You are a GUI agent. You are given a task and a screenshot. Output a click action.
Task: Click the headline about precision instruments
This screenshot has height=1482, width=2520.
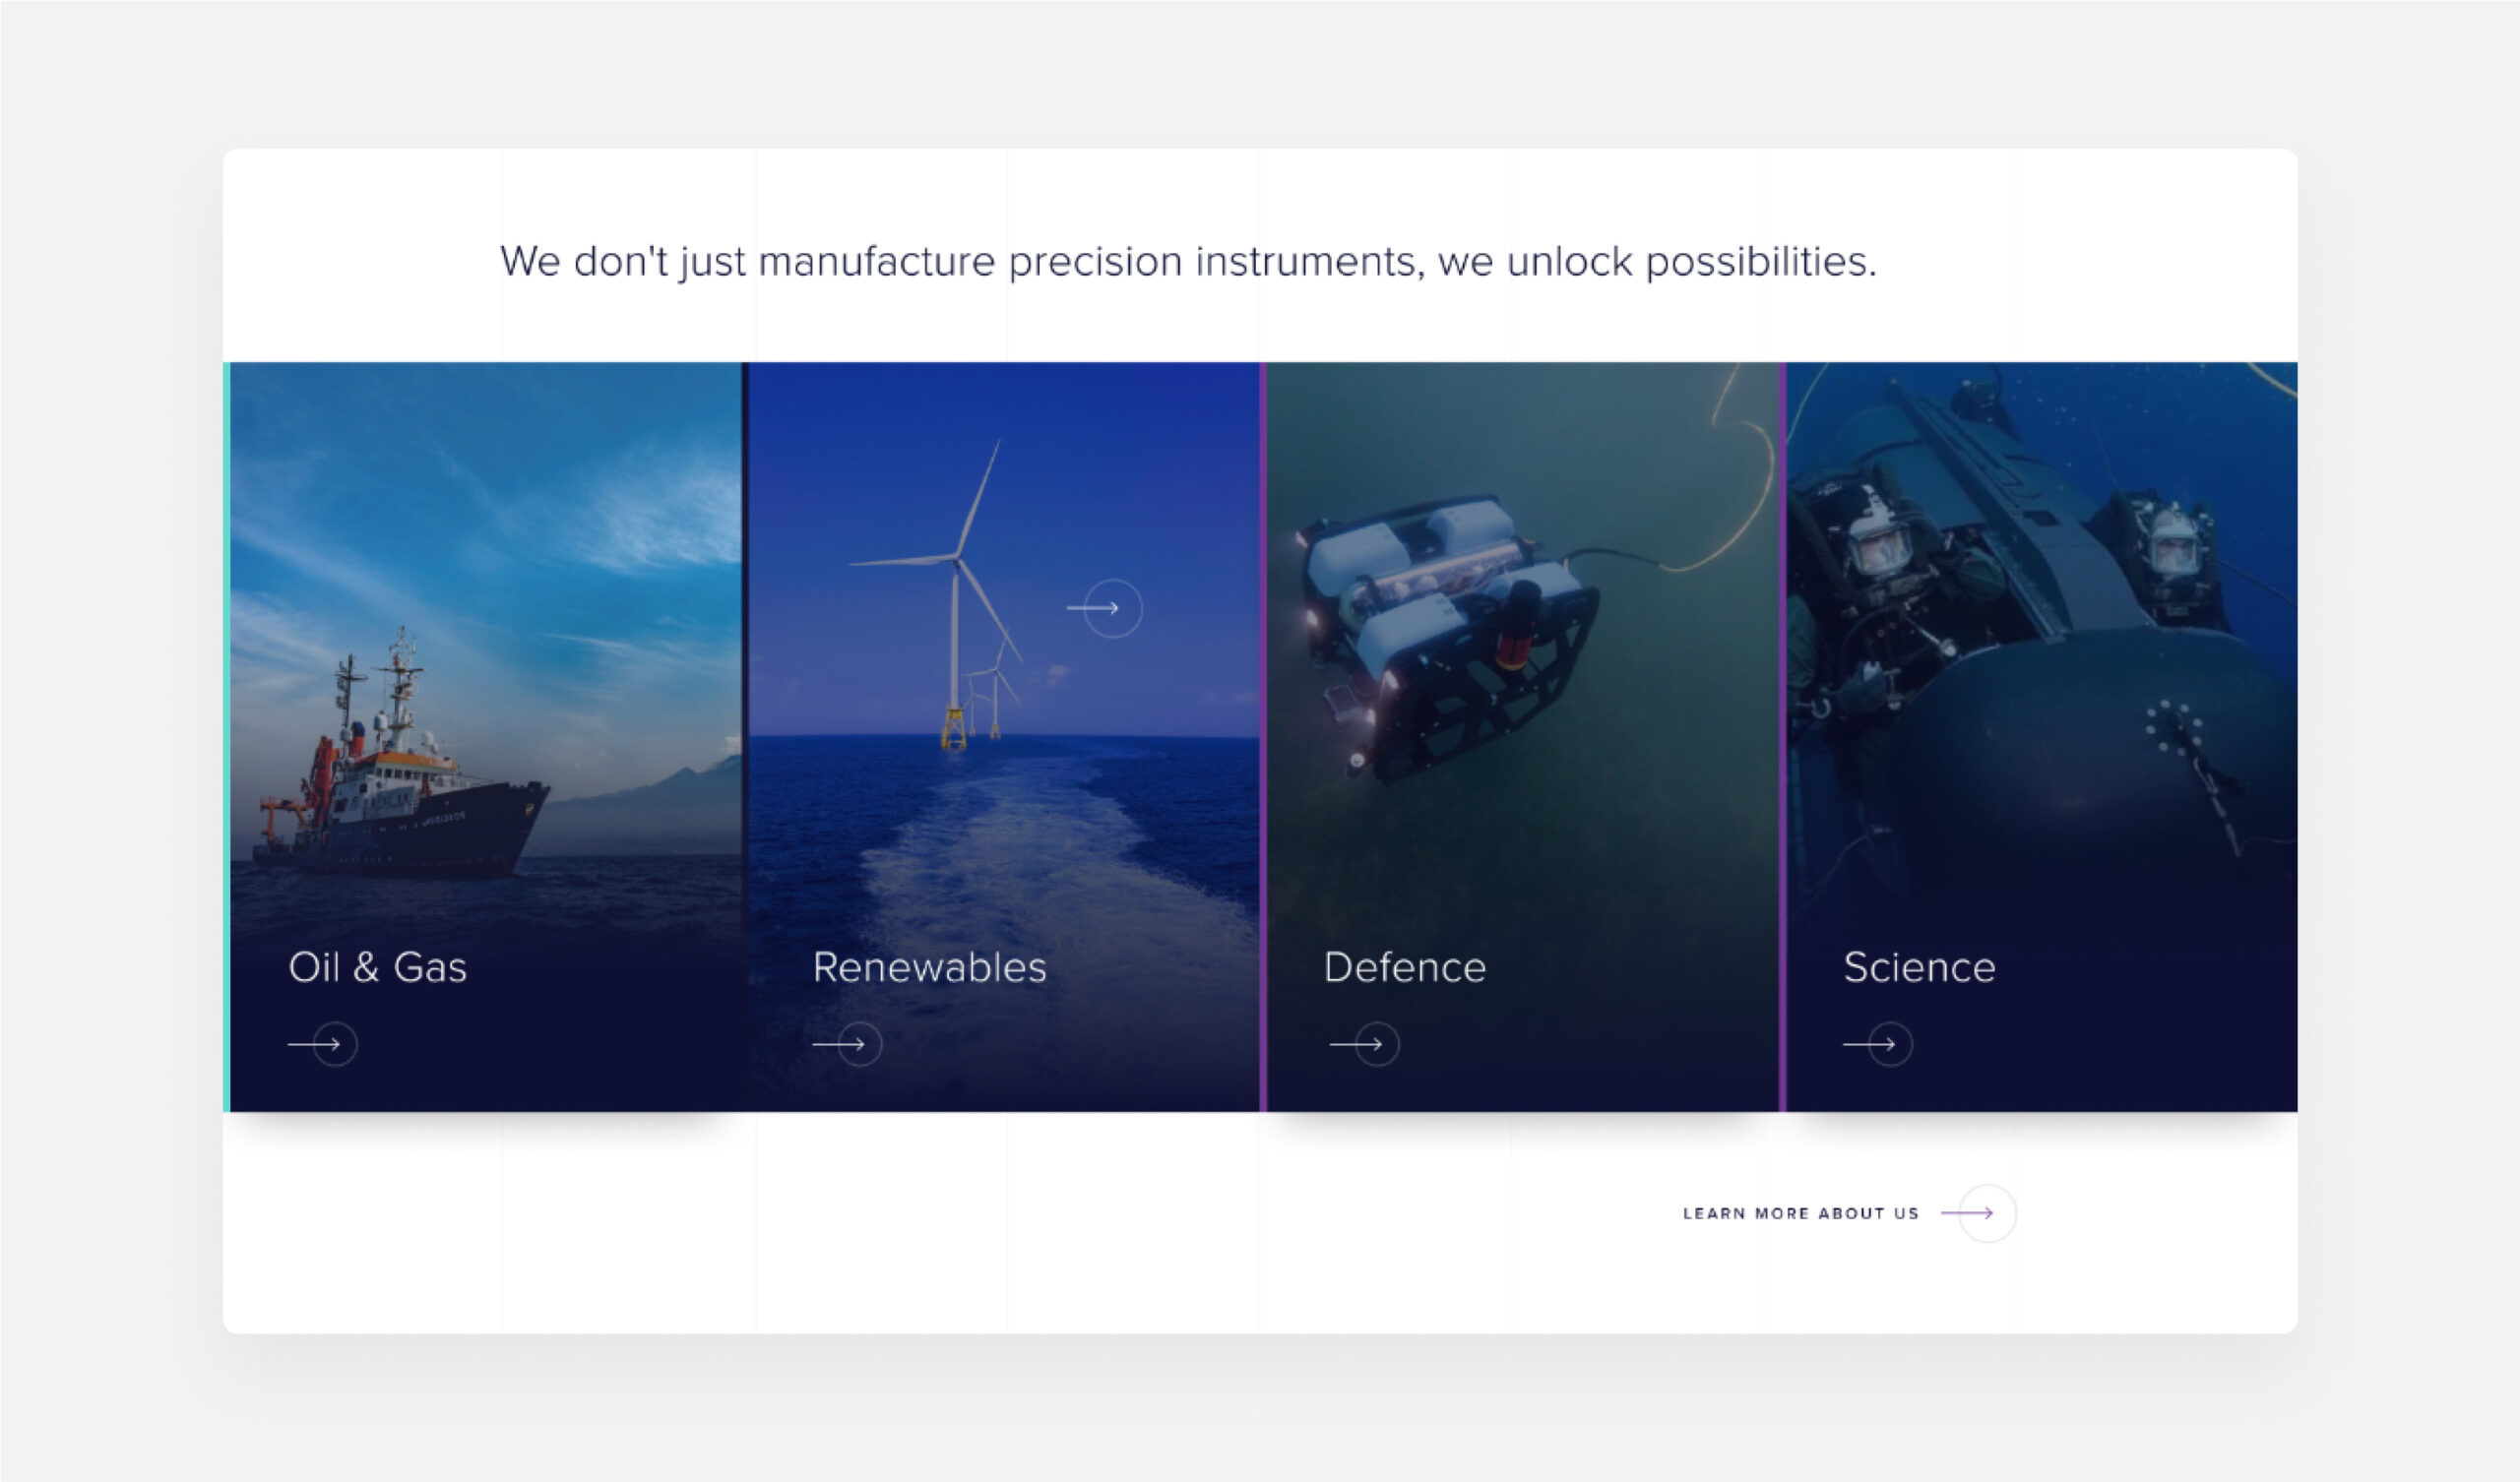pos(1188,262)
